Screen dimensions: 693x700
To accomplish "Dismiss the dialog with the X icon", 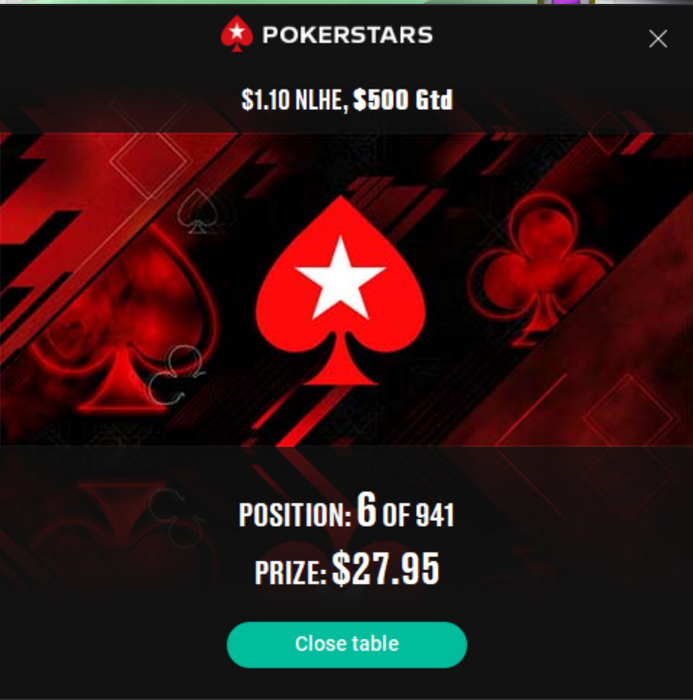I will (x=658, y=39).
